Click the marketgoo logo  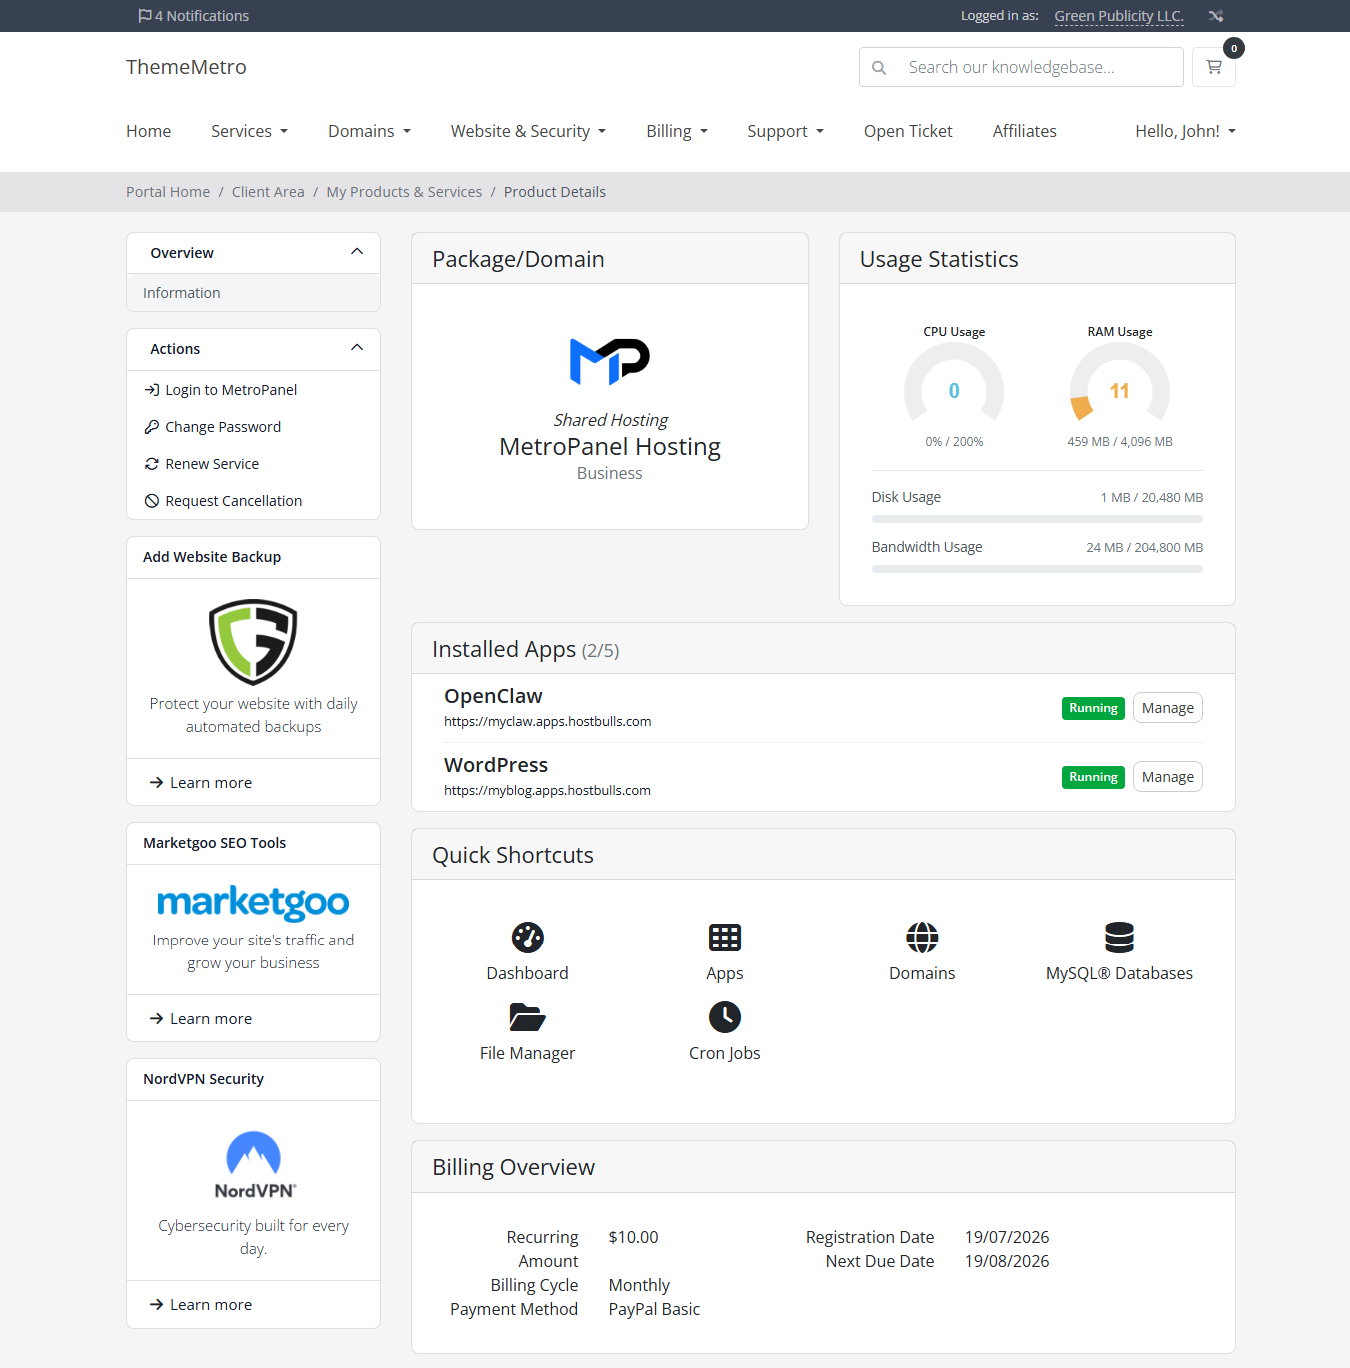pos(253,903)
